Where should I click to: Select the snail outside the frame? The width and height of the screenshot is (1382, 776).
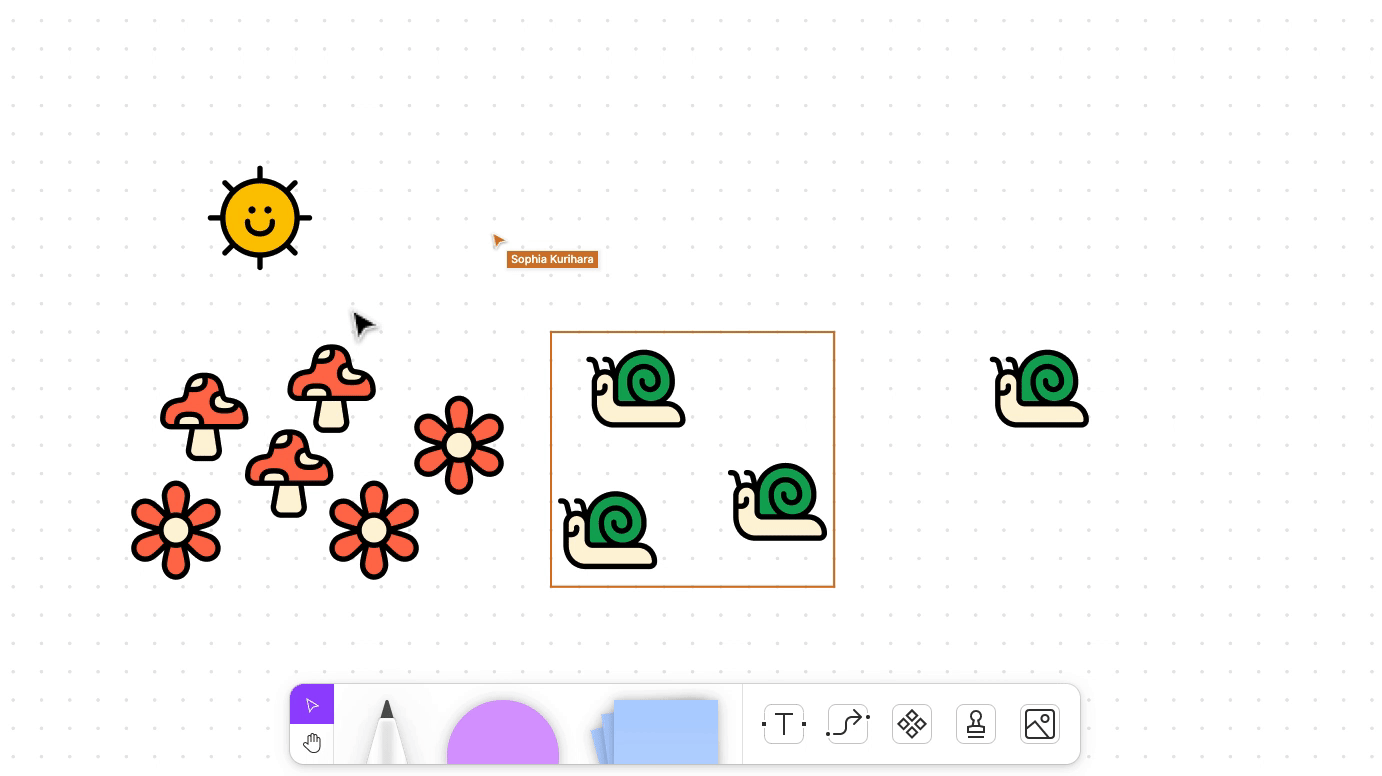(1040, 389)
